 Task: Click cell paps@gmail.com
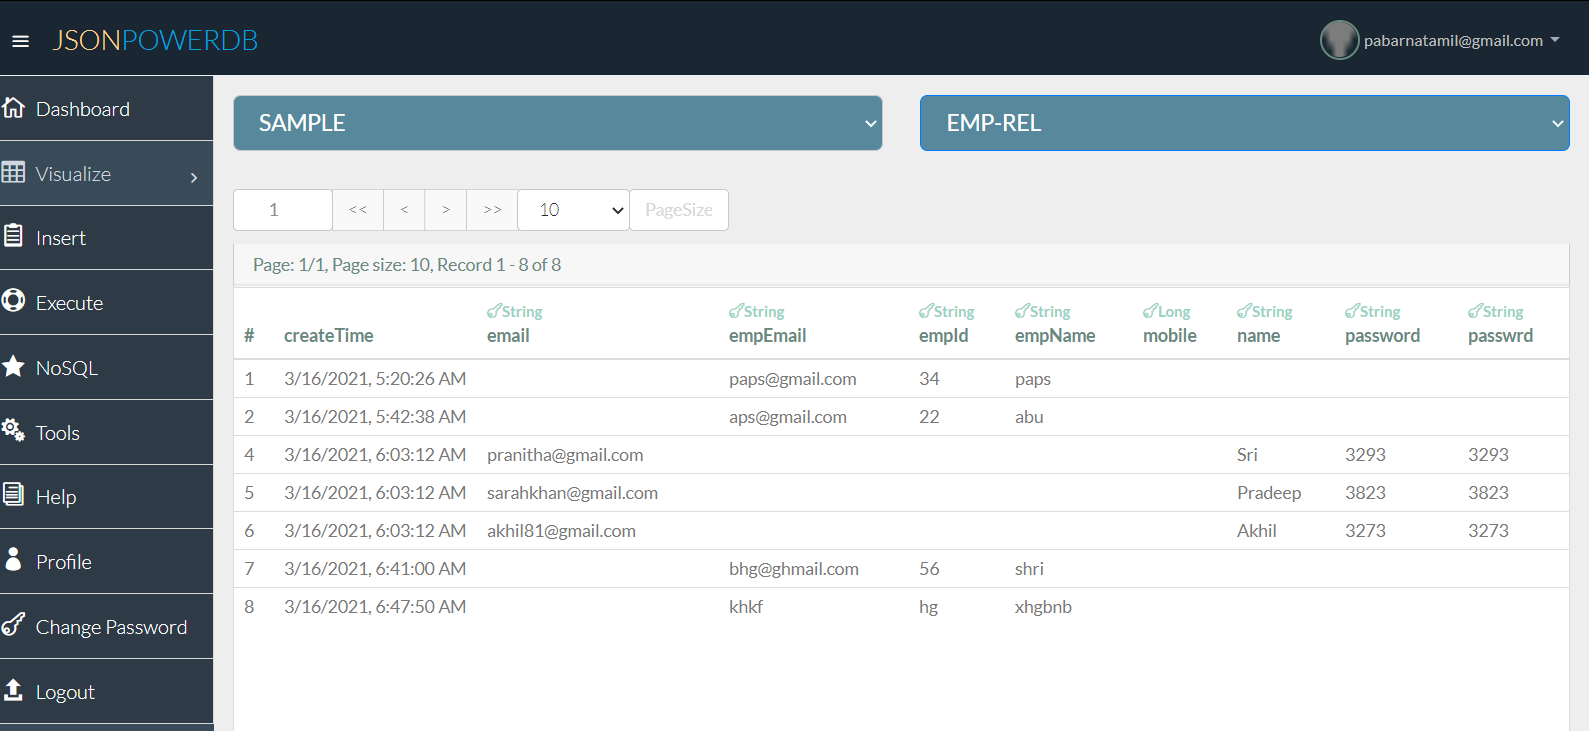(x=792, y=379)
